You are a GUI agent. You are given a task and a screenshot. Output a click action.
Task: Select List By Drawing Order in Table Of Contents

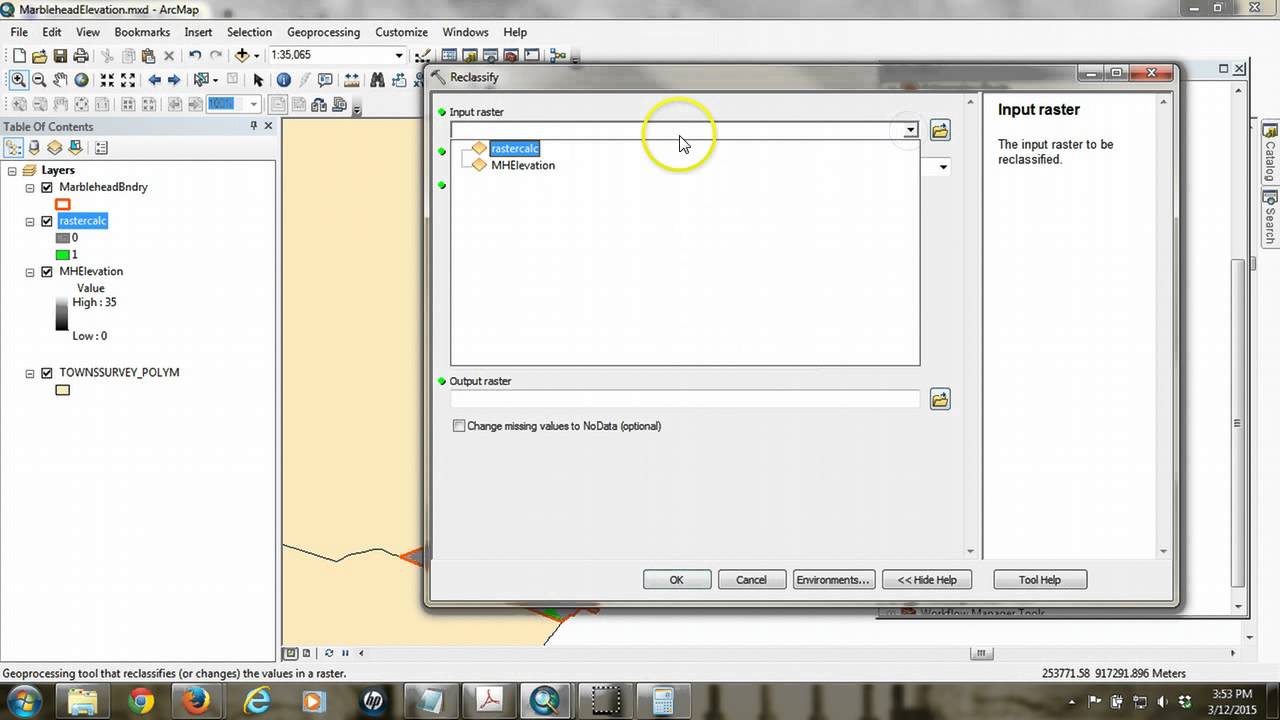[x=14, y=148]
